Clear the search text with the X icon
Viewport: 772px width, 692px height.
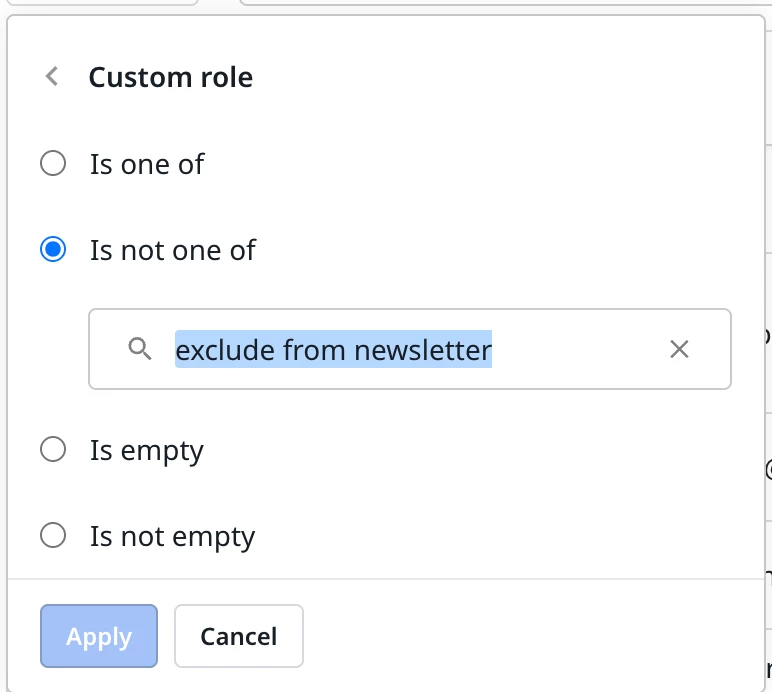(x=679, y=349)
